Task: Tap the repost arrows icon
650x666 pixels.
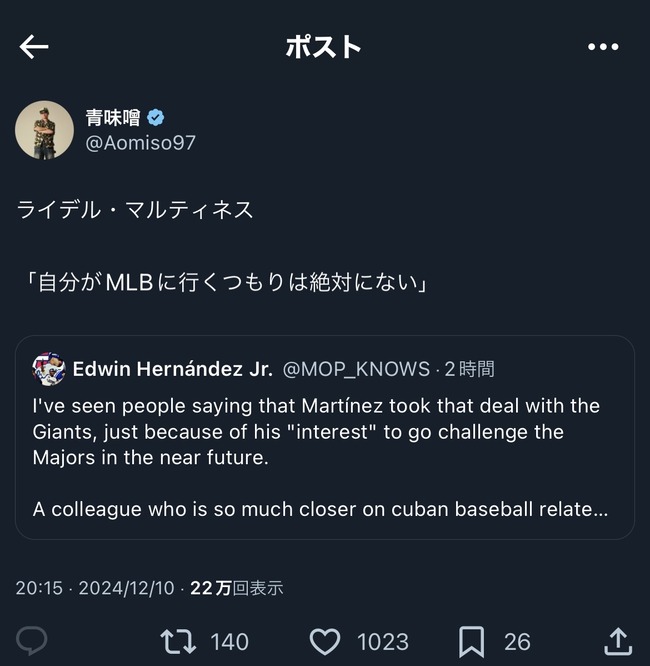Action: pyautogui.click(x=178, y=641)
